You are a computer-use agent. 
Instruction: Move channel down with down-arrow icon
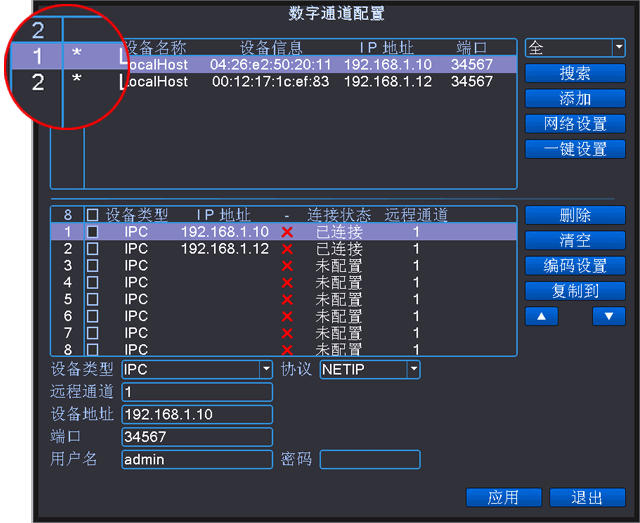(x=609, y=316)
